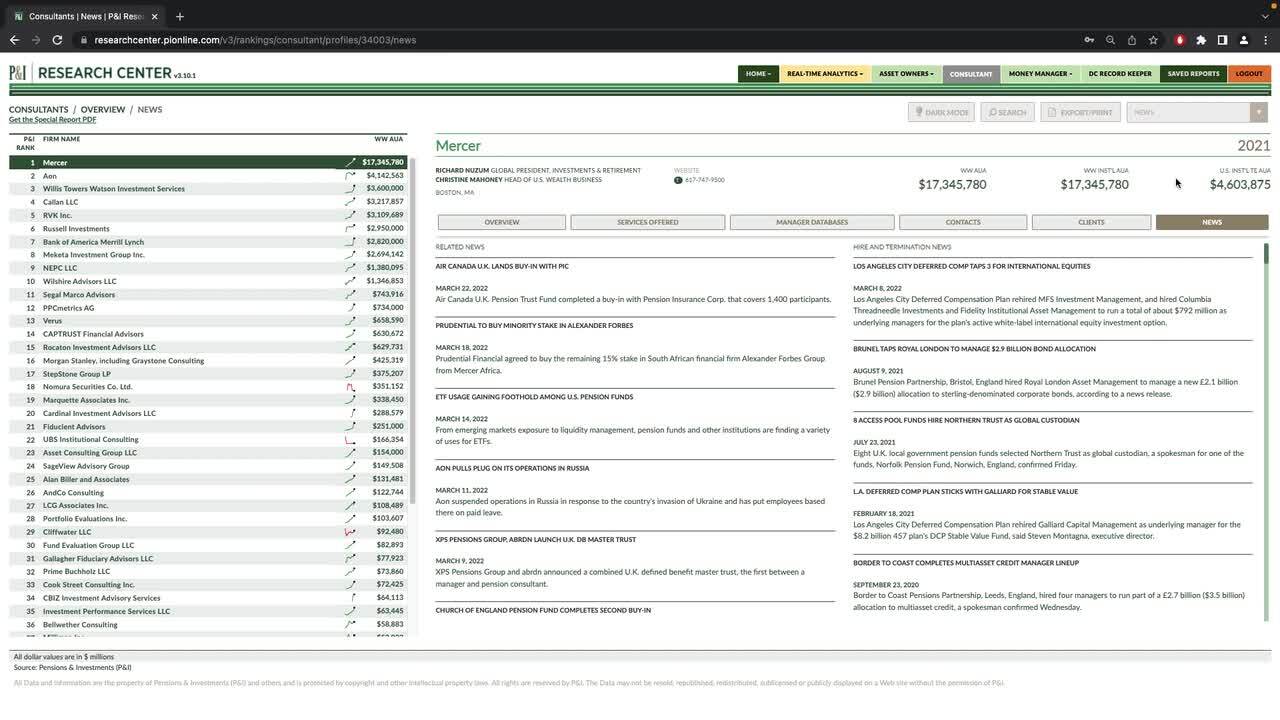Sort by the WW AUA column header
This screenshot has height=720, width=1280.
pyautogui.click(x=389, y=139)
